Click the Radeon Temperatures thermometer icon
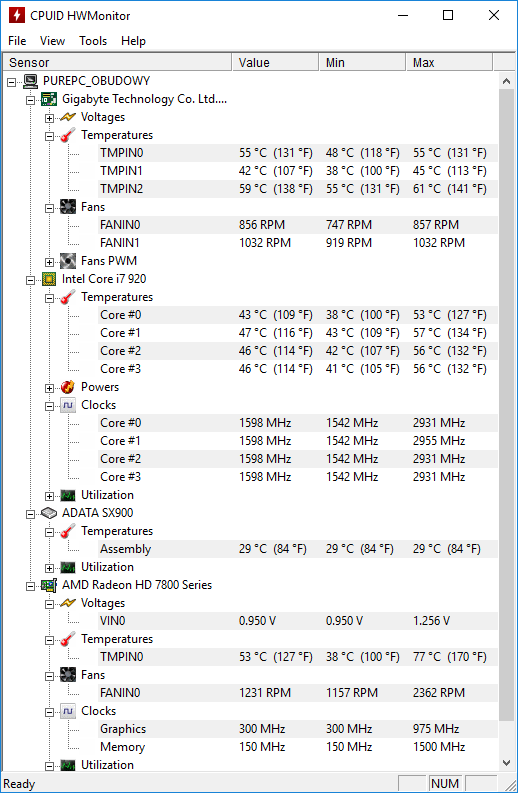 68,639
